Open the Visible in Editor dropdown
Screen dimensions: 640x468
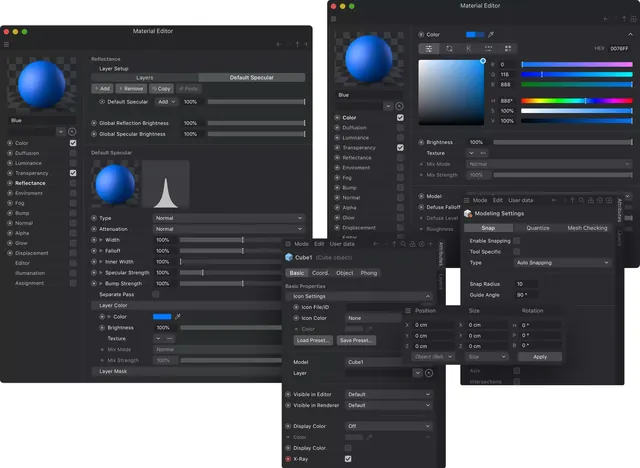[389, 395]
